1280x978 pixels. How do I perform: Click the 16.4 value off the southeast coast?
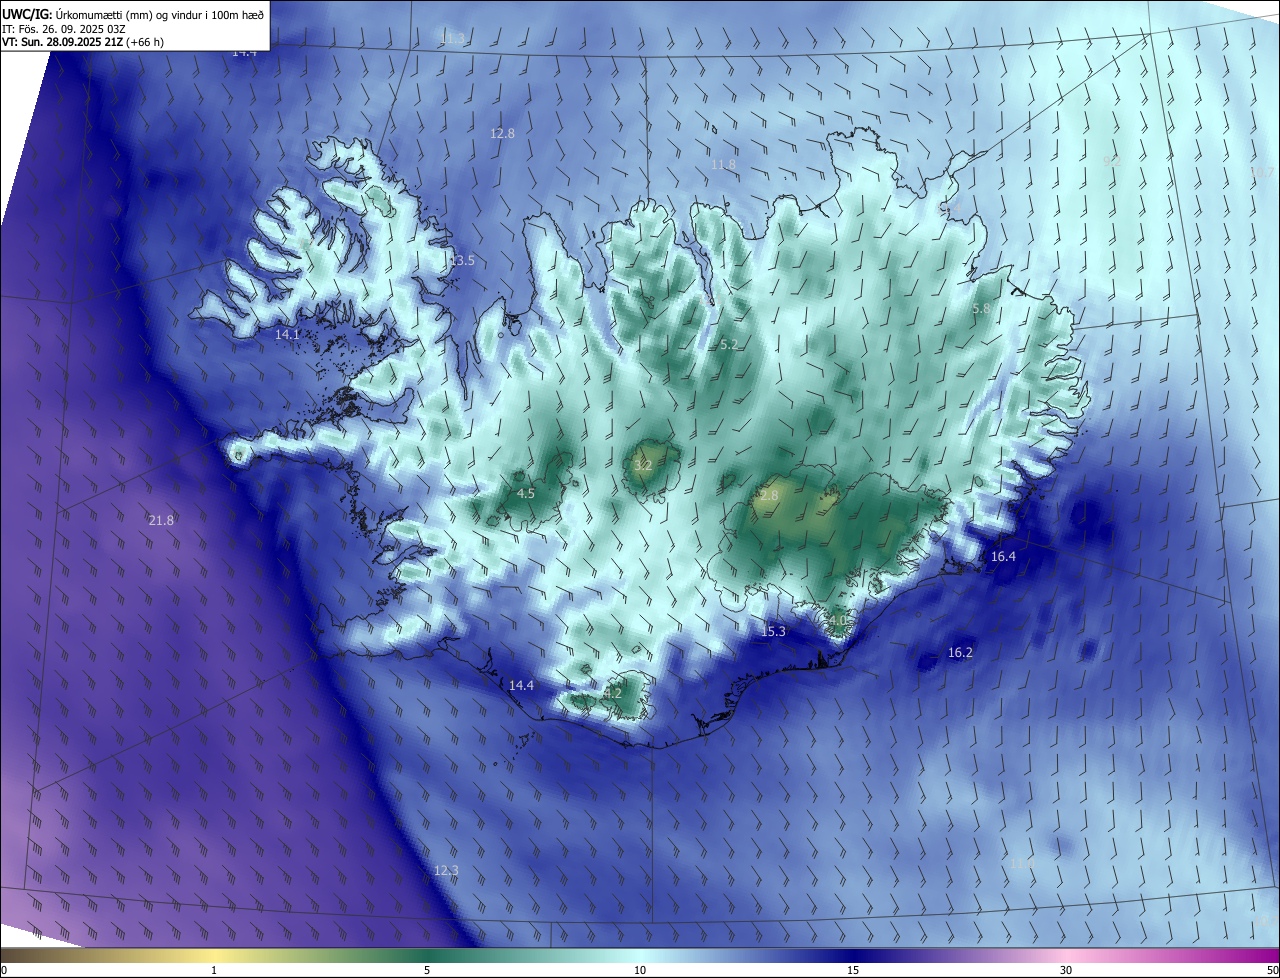pyautogui.click(x=1003, y=556)
